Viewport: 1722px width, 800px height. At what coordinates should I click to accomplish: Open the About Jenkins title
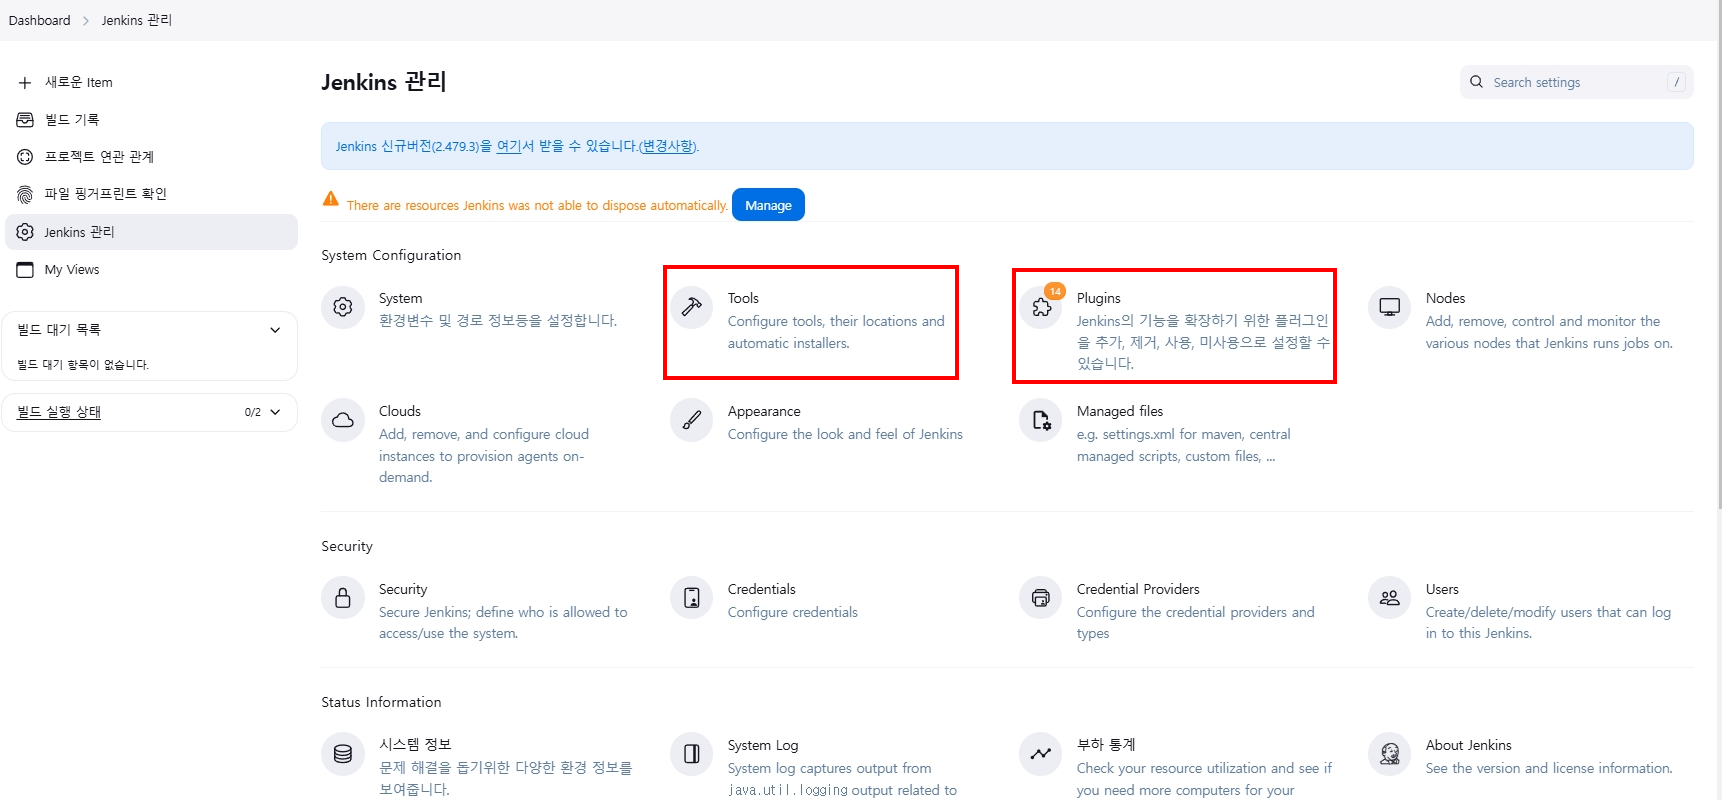(1468, 745)
